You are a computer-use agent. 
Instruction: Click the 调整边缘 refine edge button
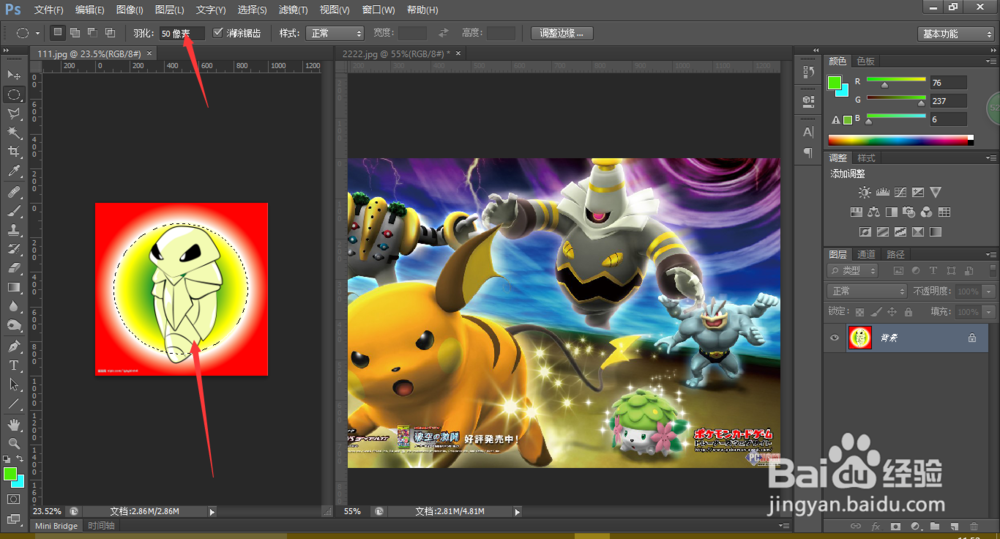pos(562,33)
